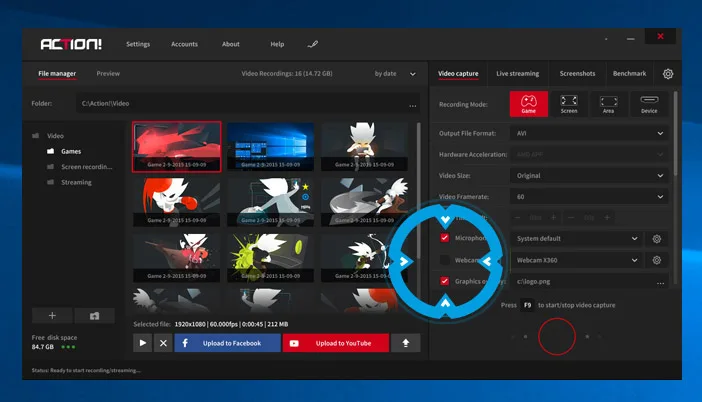This screenshot has width=702, height=402.
Task: Open Video Size Original dropdown
Action: point(589,175)
